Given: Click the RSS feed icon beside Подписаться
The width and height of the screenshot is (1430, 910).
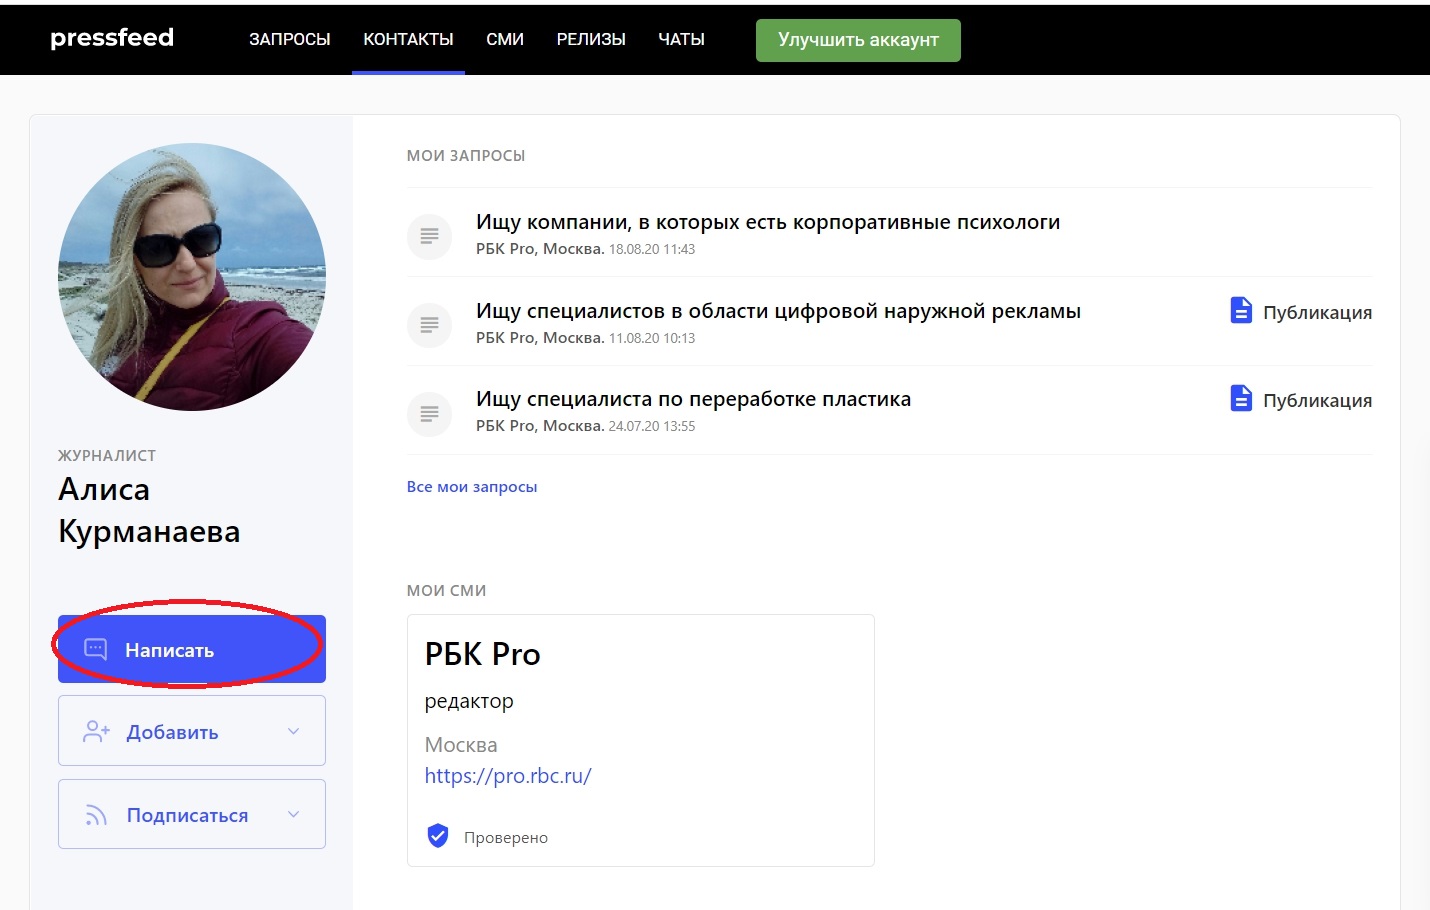Looking at the screenshot, I should click(x=96, y=815).
